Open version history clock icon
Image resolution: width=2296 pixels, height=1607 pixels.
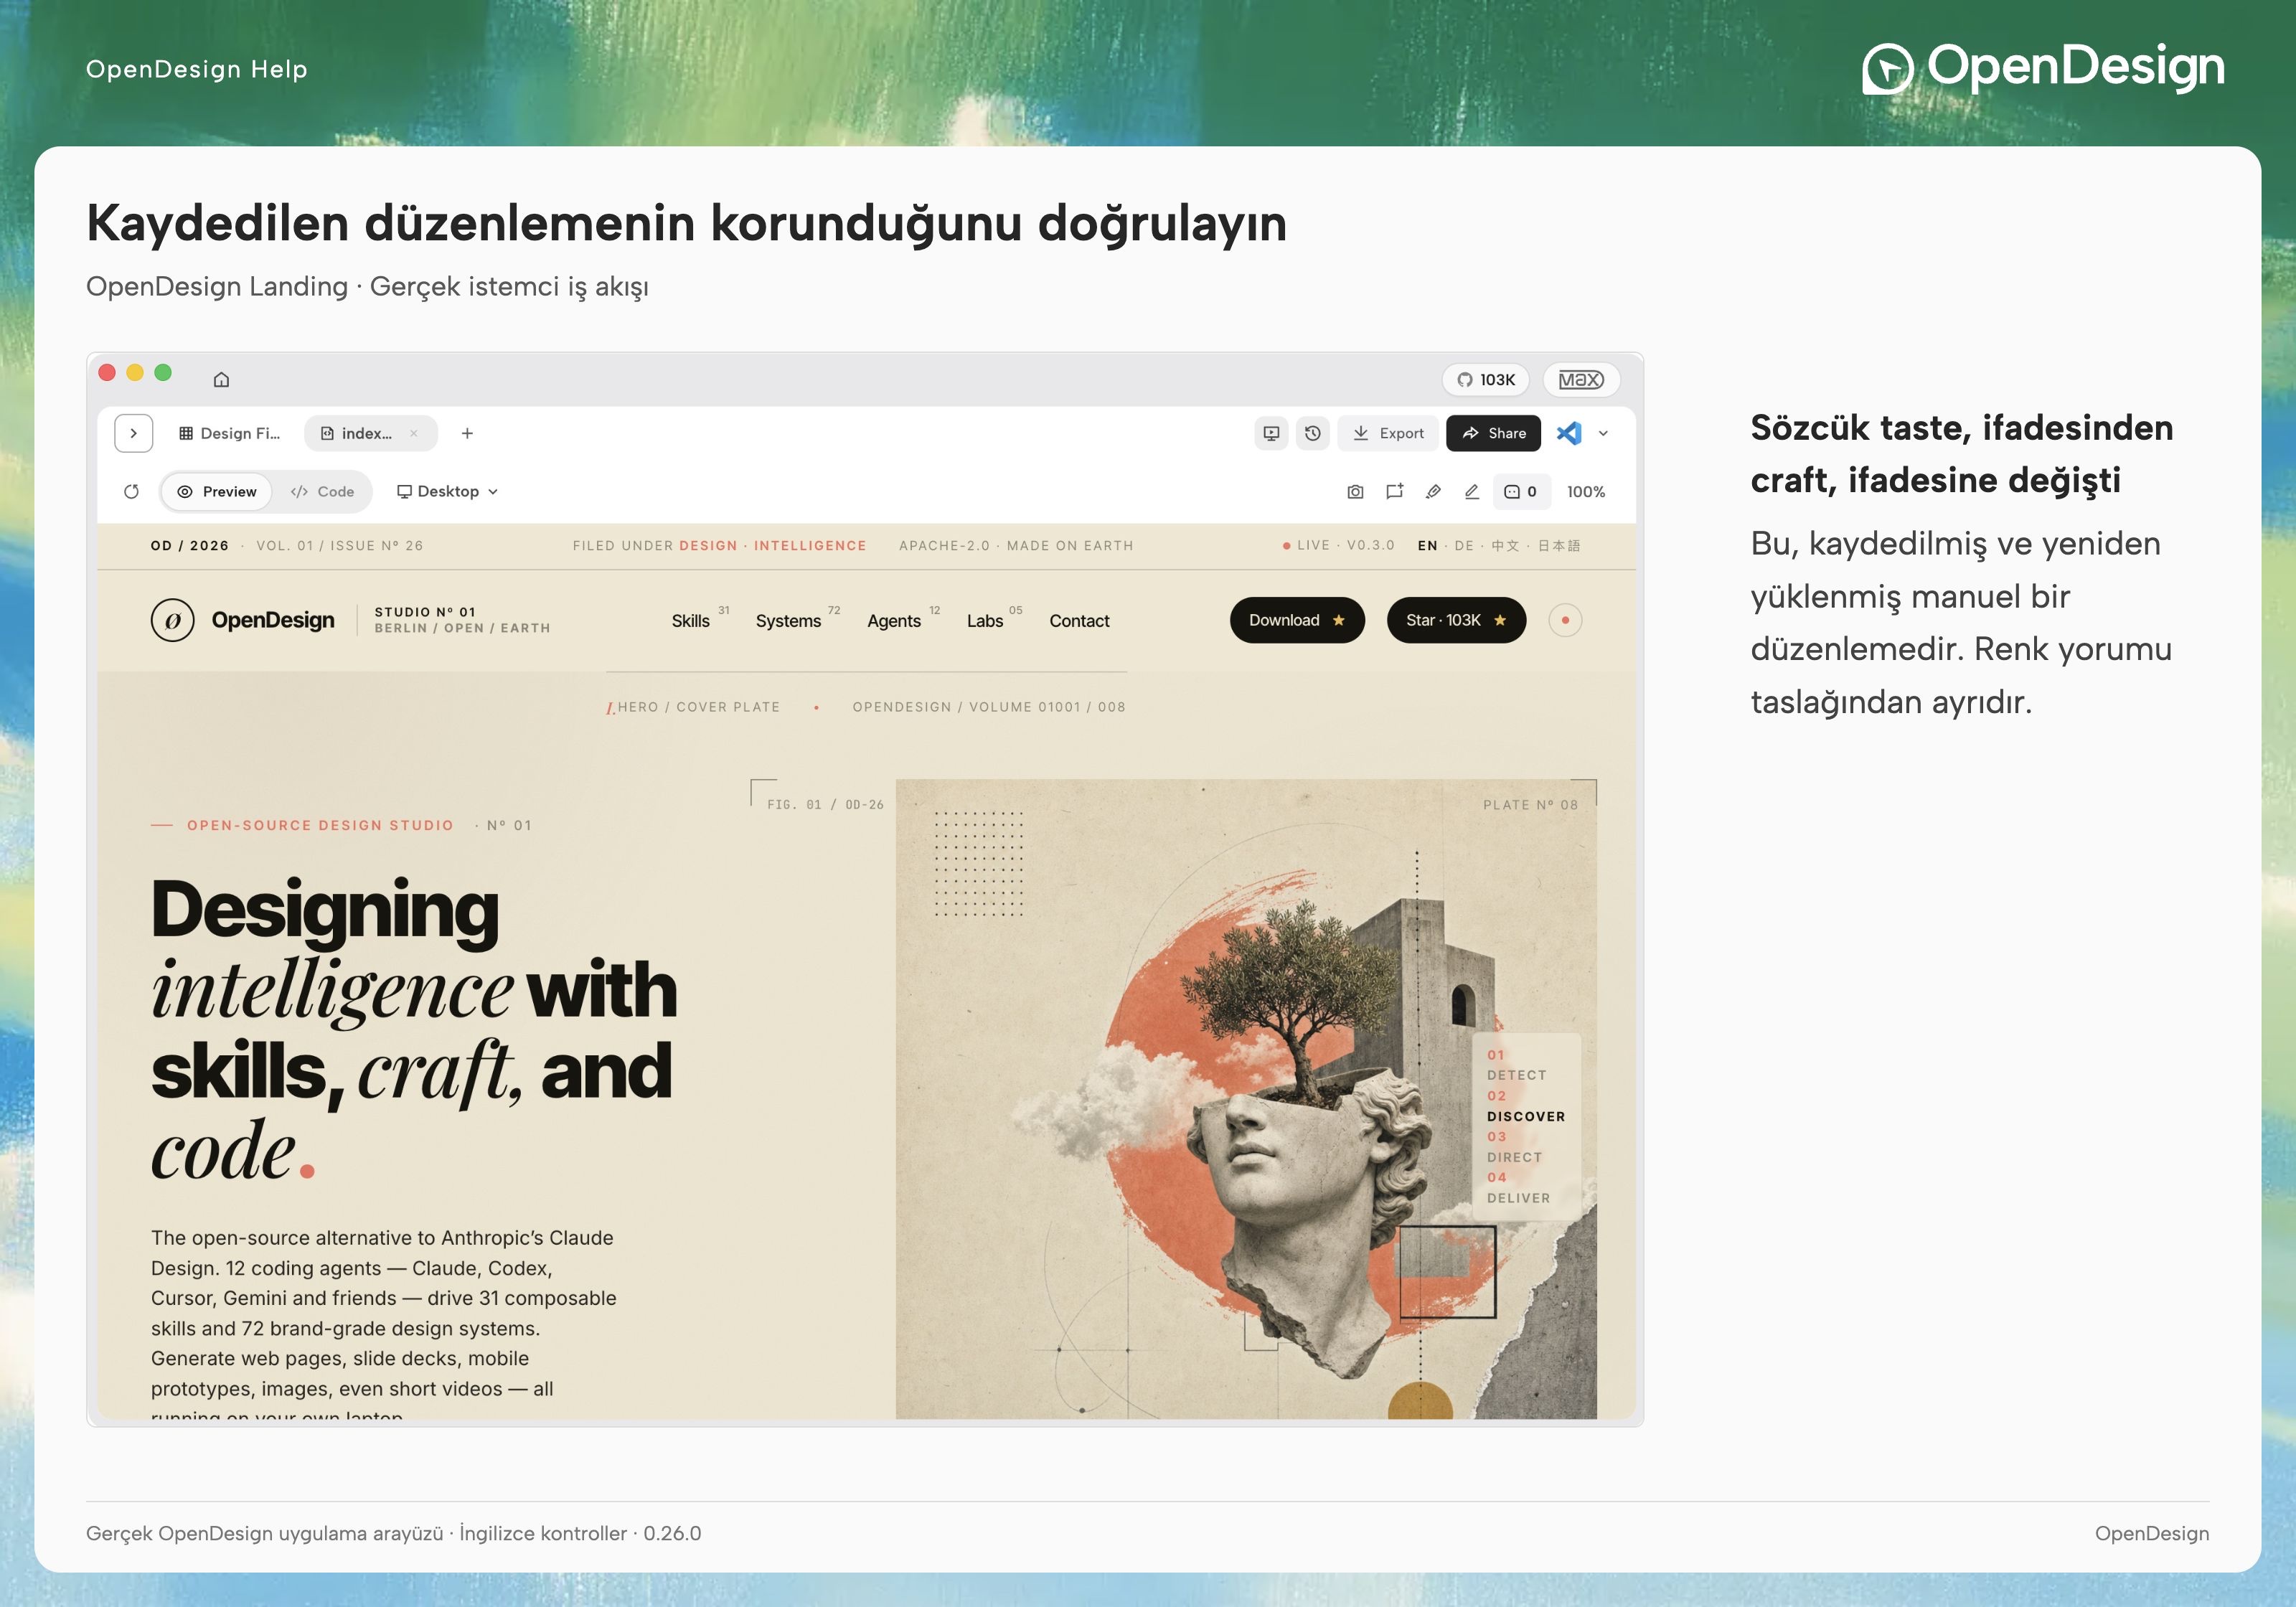[x=1313, y=433]
